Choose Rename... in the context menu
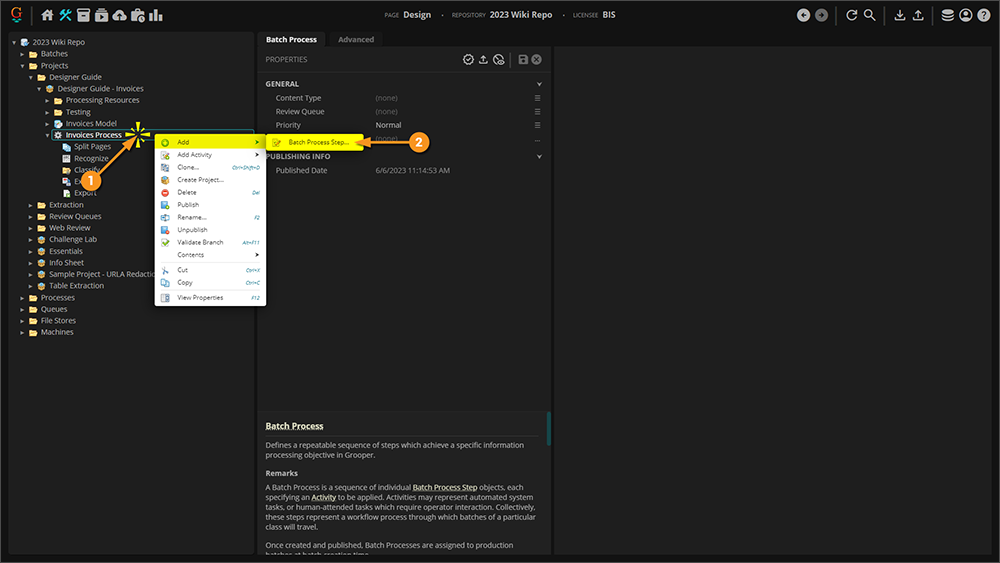This screenshot has width=1000, height=563. [210, 217]
